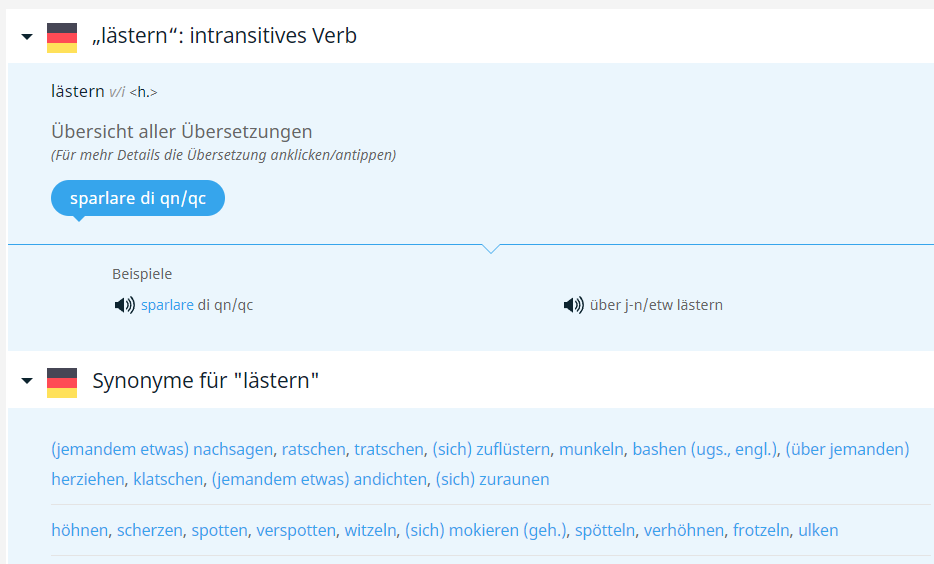Collapse the "lästern: intransitives Verb" section
Screen dimensions: 934x564
tap(27, 37)
